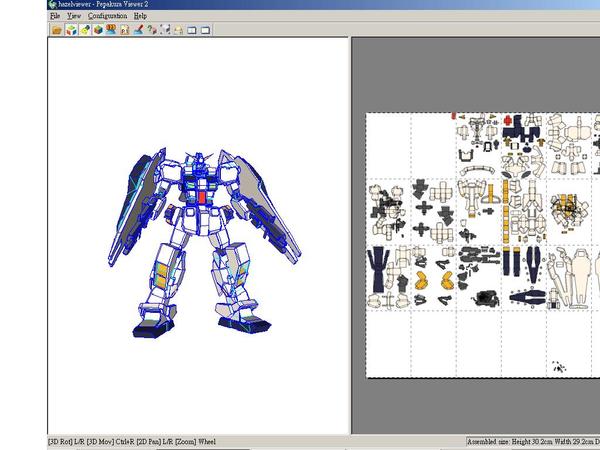Open the View menu
600x450 pixels.
[74, 16]
